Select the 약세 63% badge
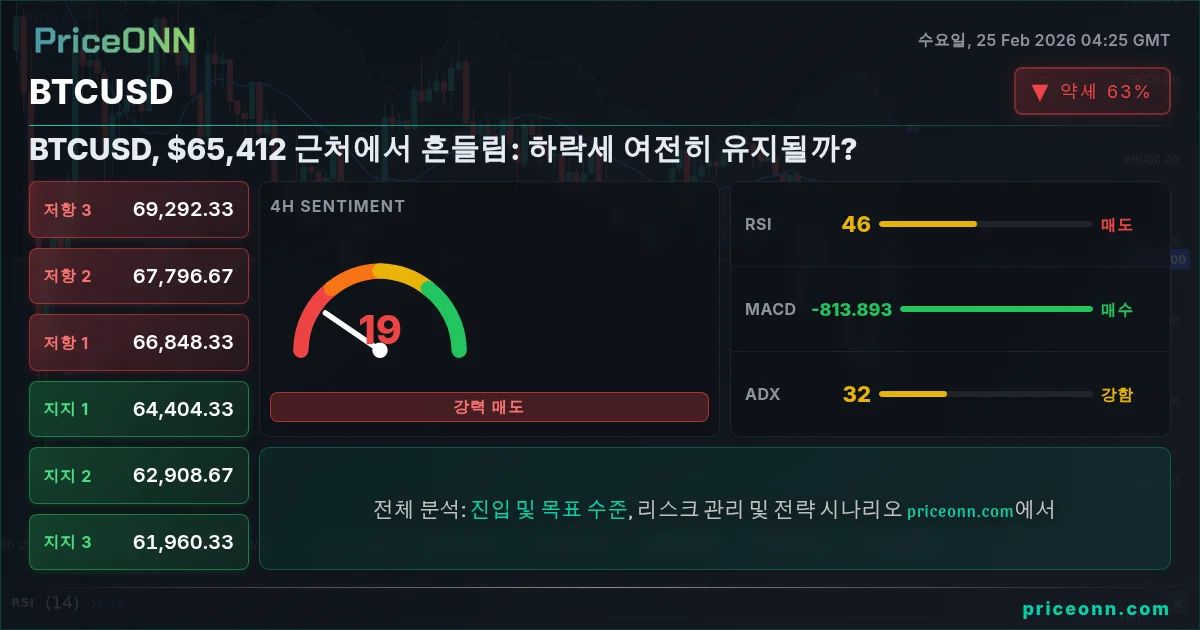This screenshot has height=630, width=1200. click(x=1092, y=92)
